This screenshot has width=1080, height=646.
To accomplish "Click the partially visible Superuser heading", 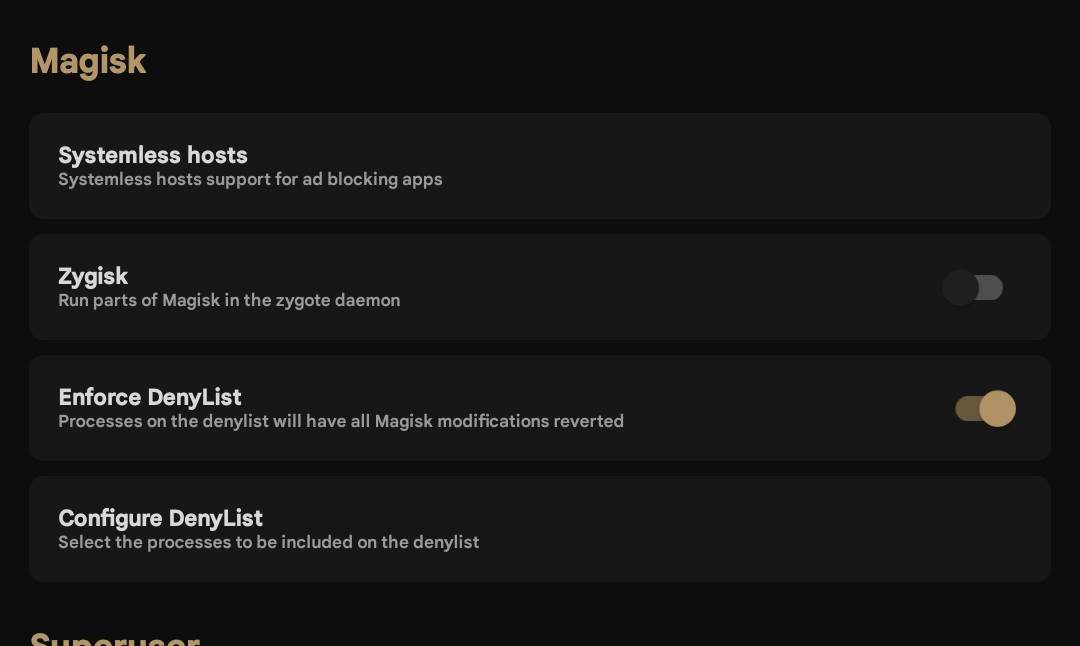I will click(115, 637).
